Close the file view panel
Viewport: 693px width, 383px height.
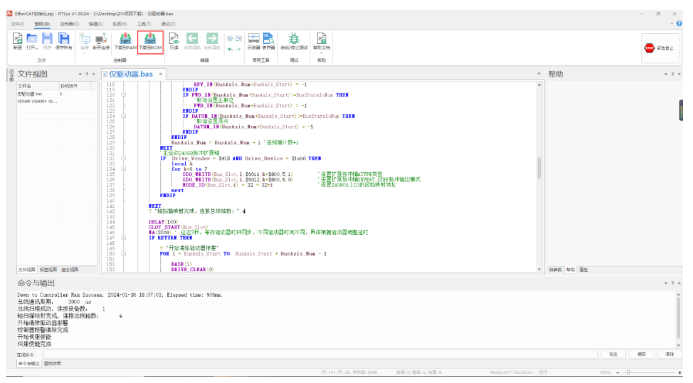pyautogui.click(x=93, y=74)
